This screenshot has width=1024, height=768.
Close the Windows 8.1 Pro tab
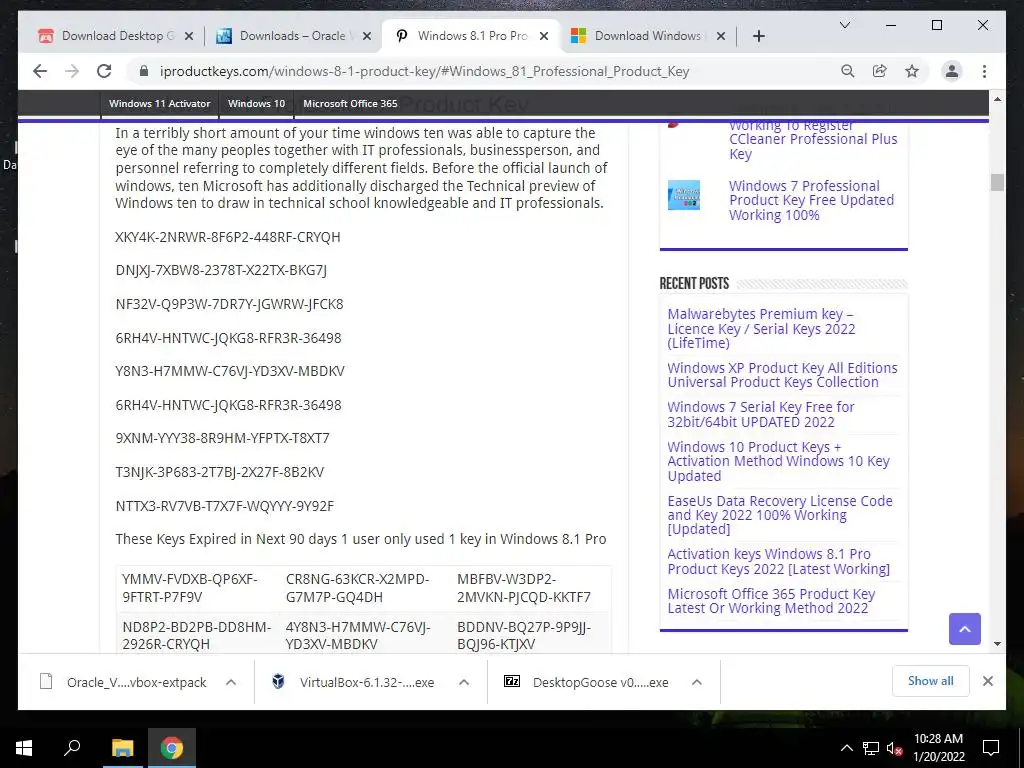(x=544, y=36)
